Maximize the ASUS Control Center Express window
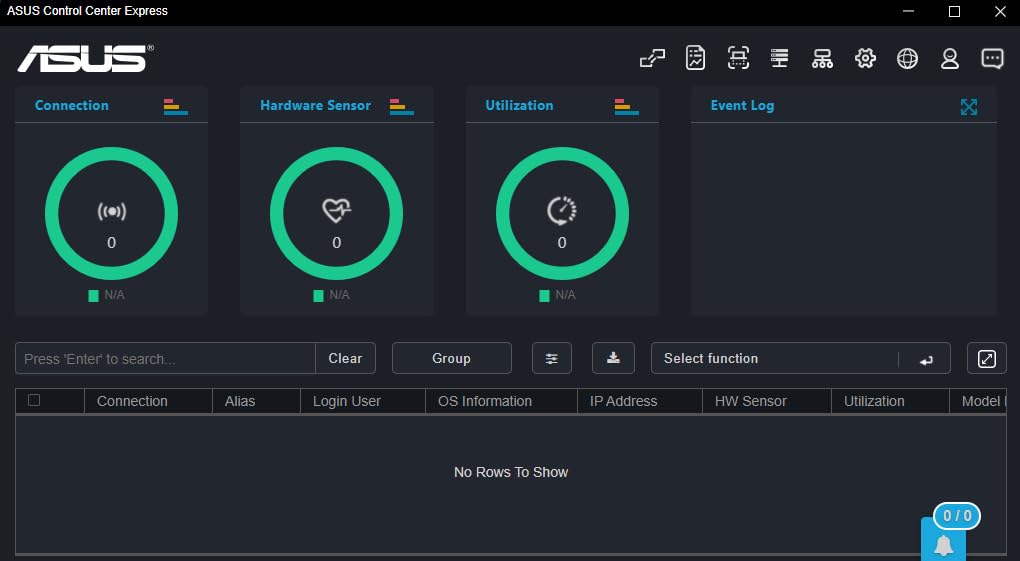Image resolution: width=1020 pixels, height=561 pixels. pos(954,11)
